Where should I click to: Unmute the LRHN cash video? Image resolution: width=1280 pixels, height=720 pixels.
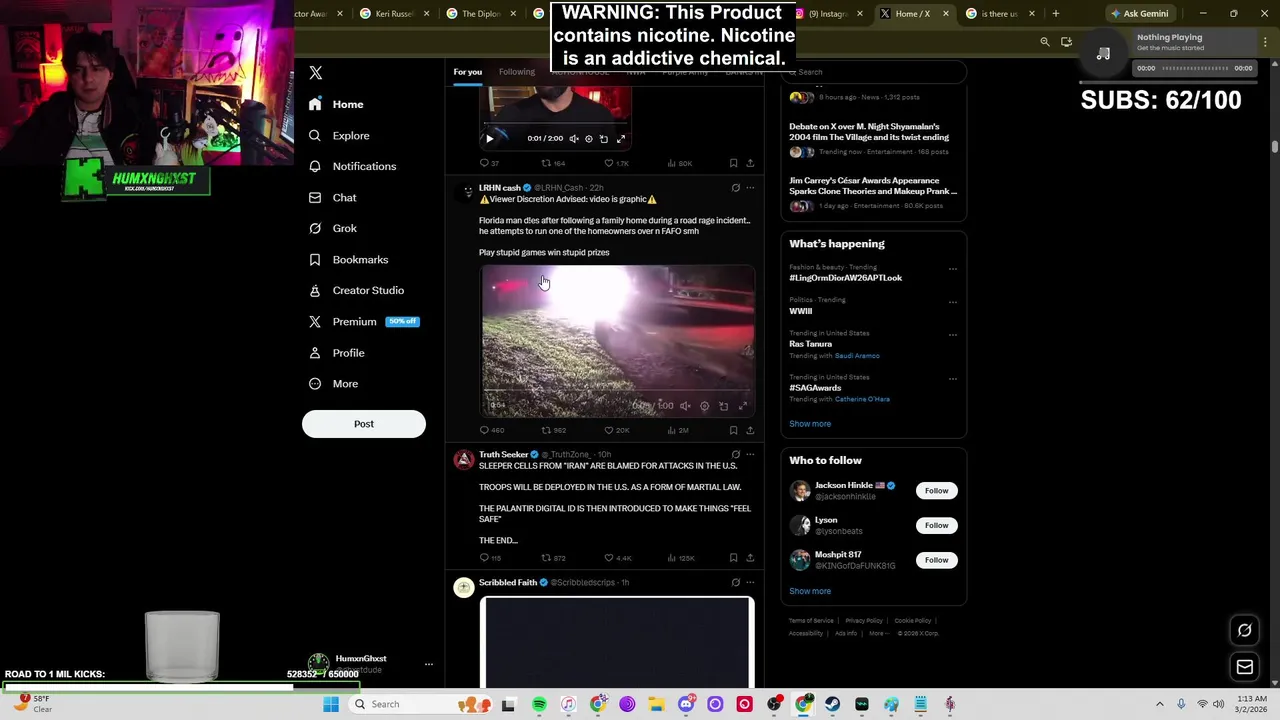(x=684, y=406)
